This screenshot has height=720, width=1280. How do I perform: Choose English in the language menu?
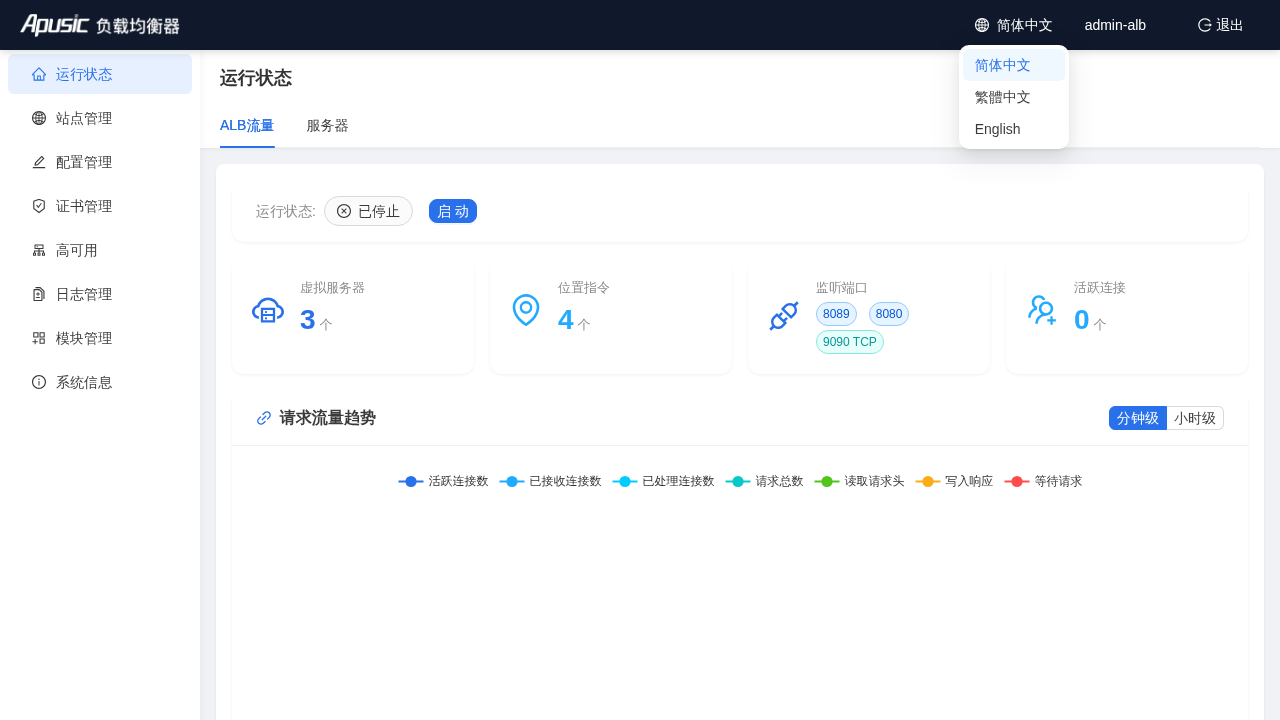point(1014,129)
